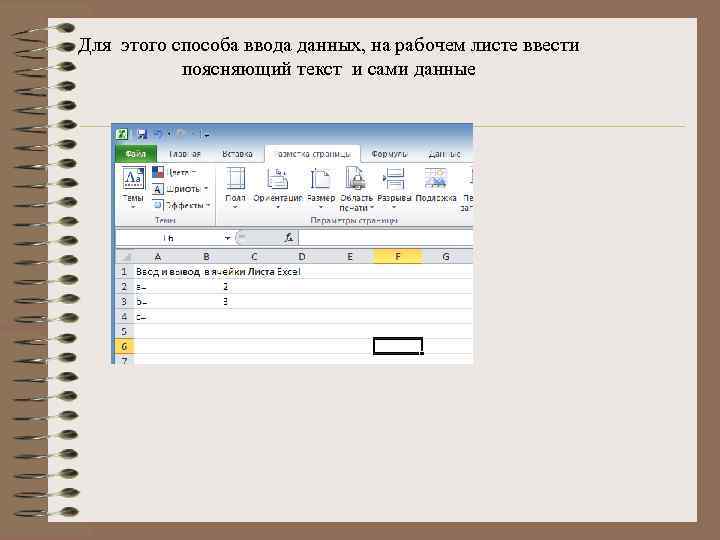
Task: Select highlighted column F header
Action: pos(398,257)
